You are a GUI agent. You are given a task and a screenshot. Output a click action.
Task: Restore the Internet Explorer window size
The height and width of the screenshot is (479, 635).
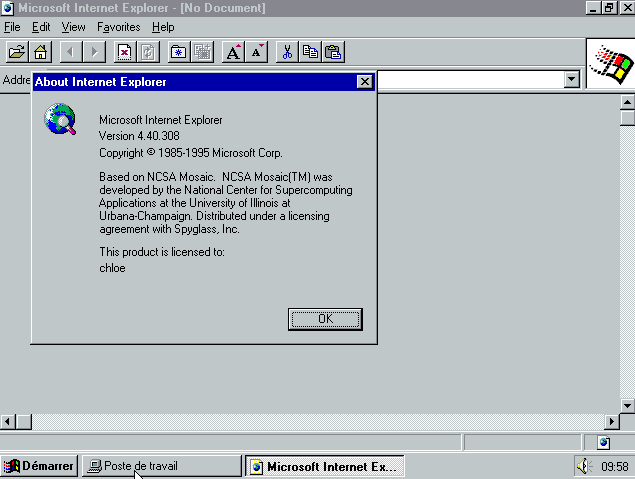click(609, 8)
